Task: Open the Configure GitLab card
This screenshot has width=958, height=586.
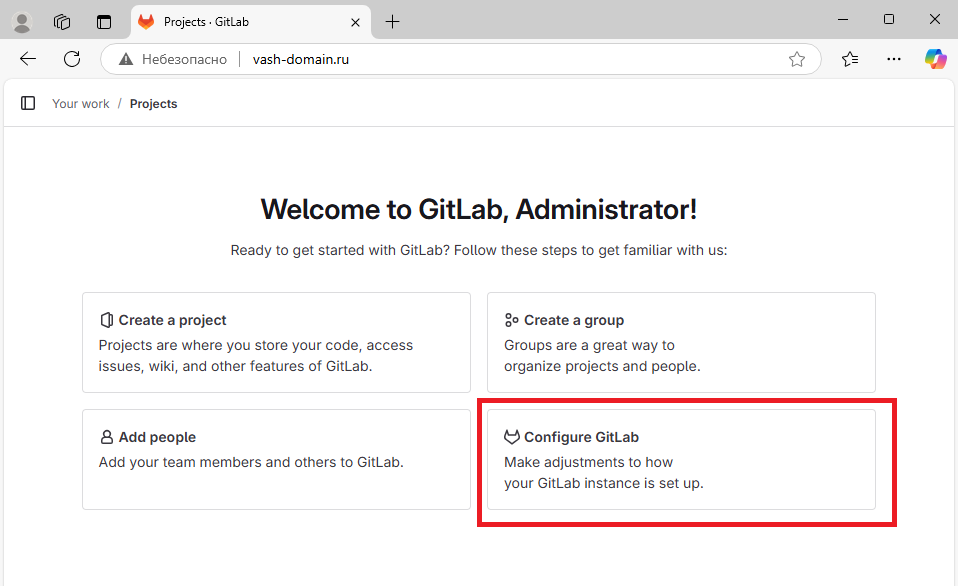Action: (x=681, y=459)
